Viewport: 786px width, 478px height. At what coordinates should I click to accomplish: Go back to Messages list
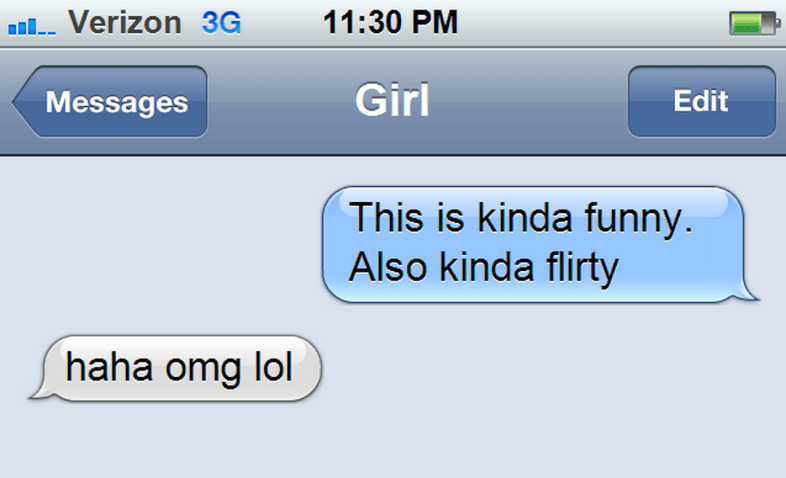[x=110, y=101]
